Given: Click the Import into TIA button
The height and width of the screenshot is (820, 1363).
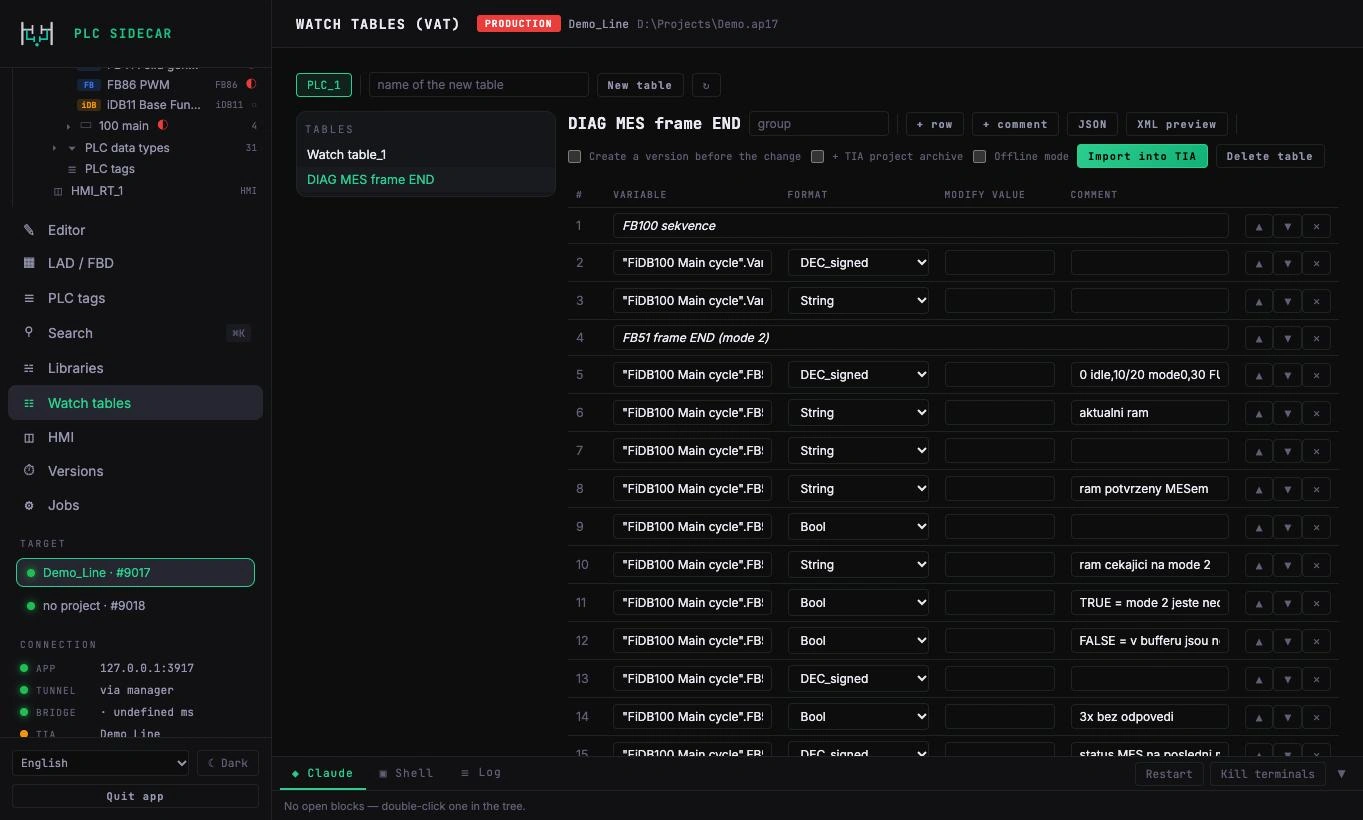Looking at the screenshot, I should [1142, 156].
